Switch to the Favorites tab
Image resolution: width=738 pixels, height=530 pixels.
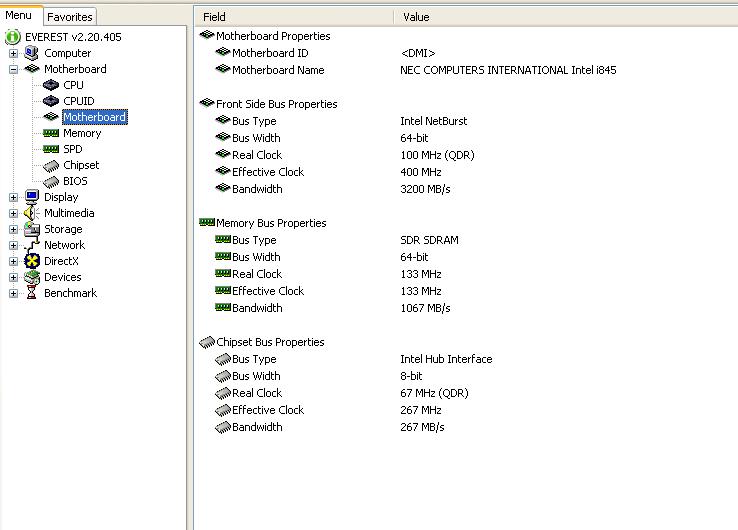(x=70, y=17)
